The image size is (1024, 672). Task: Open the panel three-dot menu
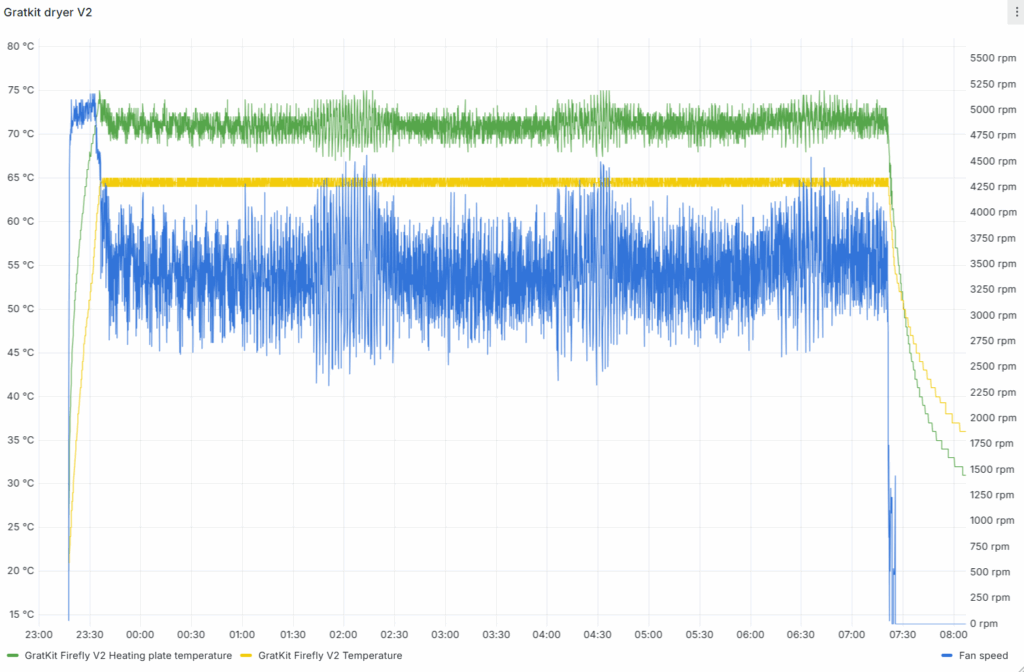pos(1016,12)
